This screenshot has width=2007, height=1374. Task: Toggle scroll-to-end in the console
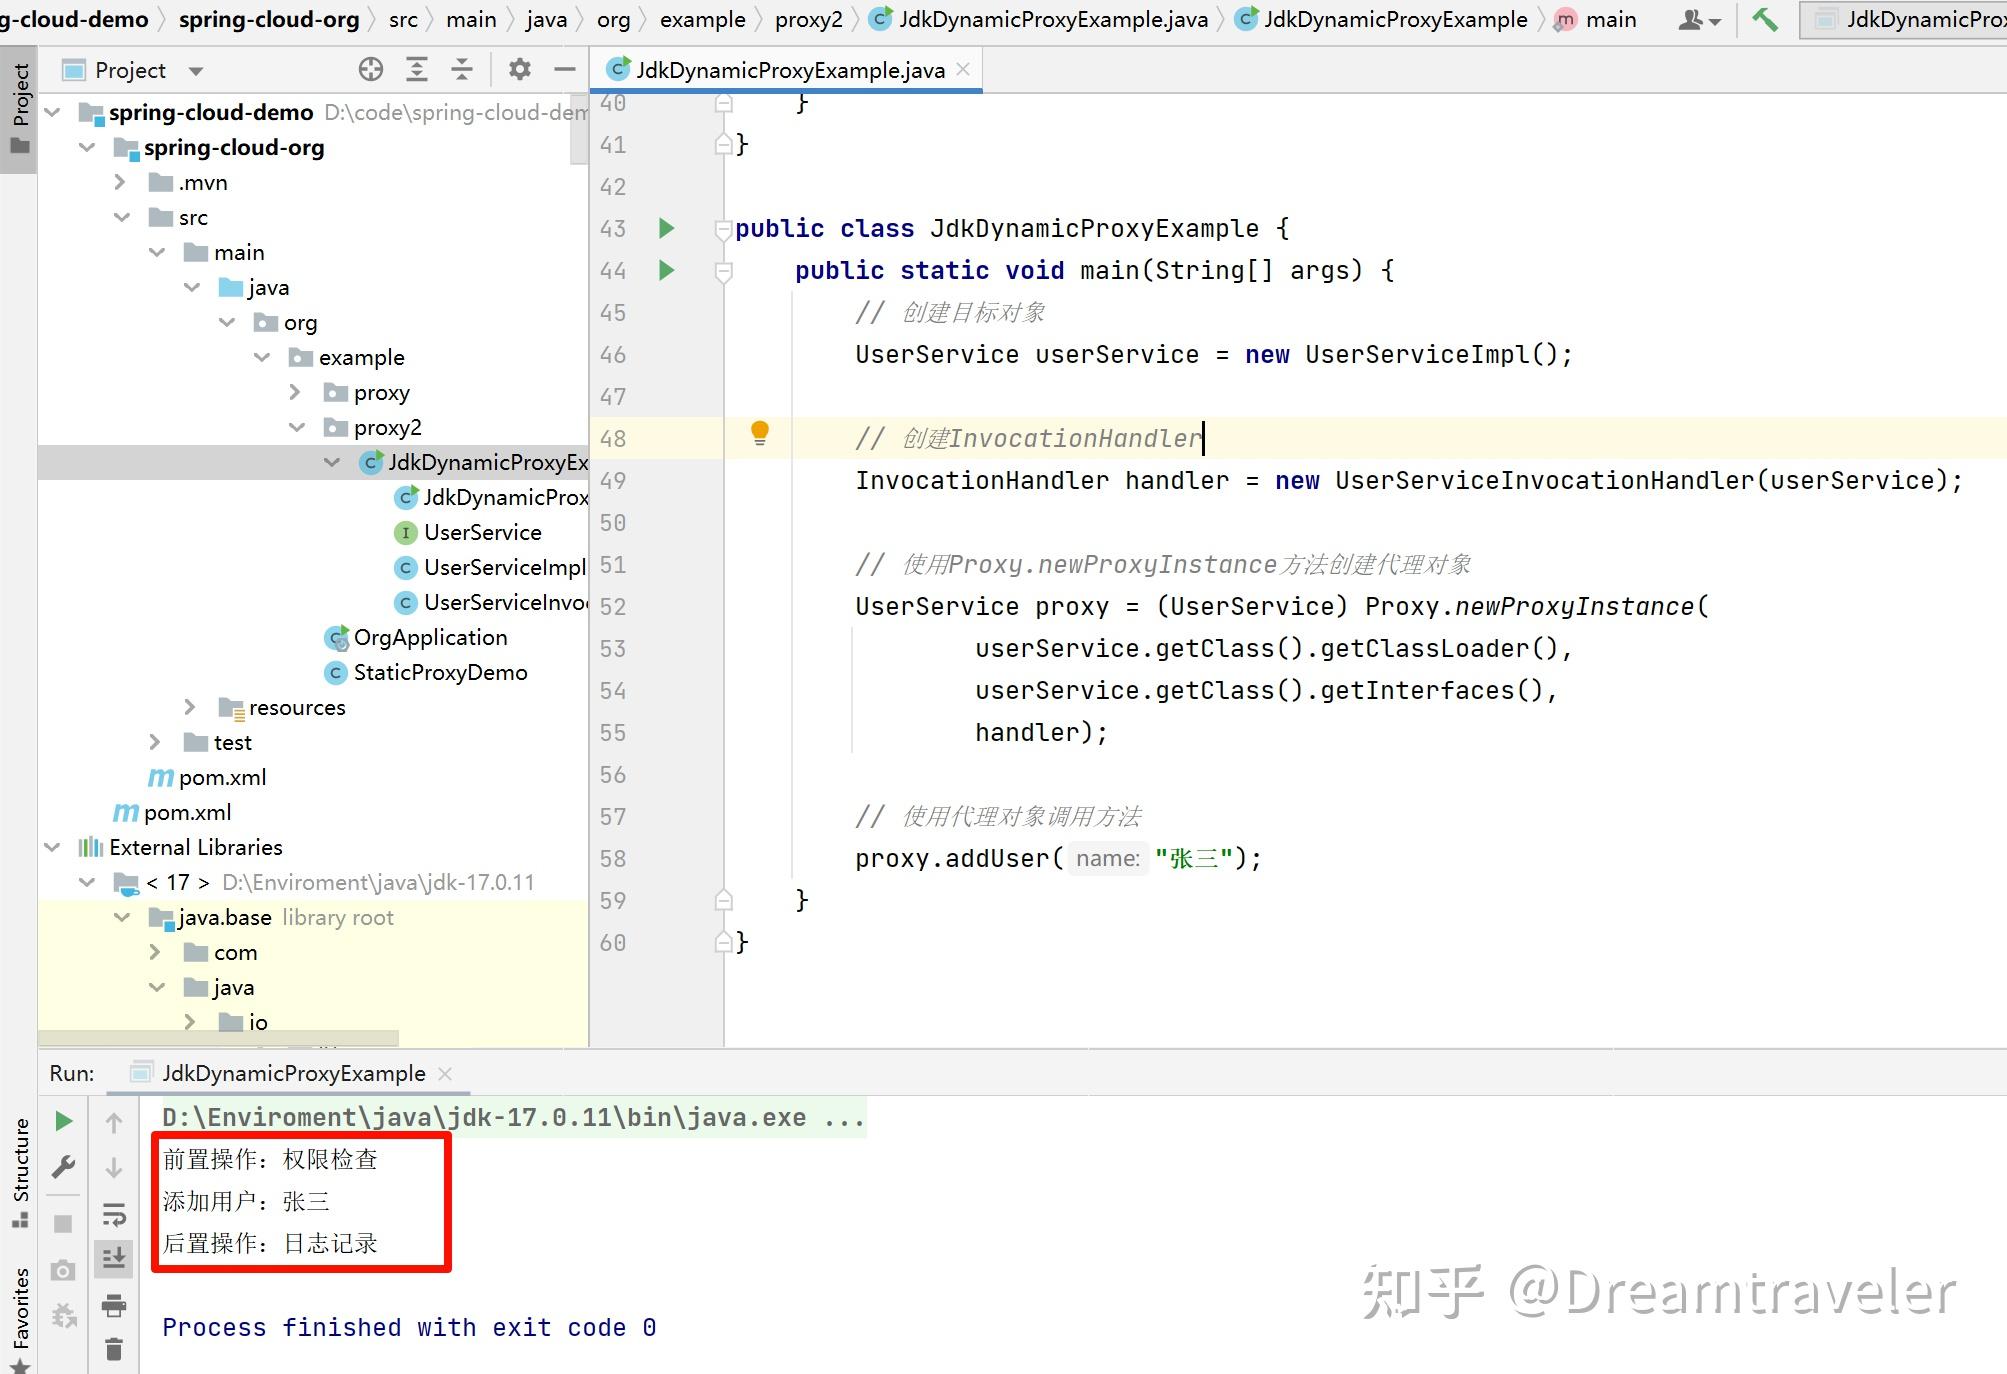click(114, 1258)
